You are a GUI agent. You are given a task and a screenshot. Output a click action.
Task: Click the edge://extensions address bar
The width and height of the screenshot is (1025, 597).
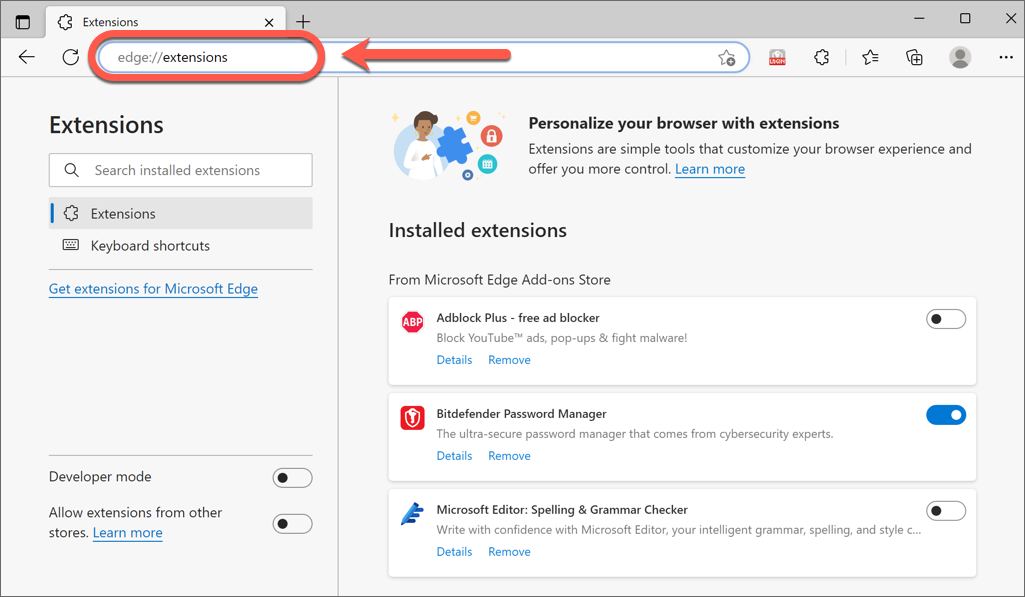pos(424,58)
